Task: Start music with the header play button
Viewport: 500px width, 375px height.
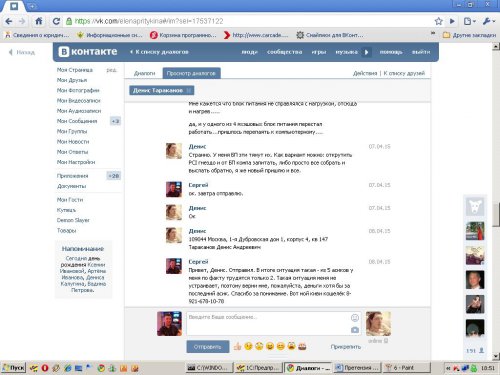Action: click(366, 52)
